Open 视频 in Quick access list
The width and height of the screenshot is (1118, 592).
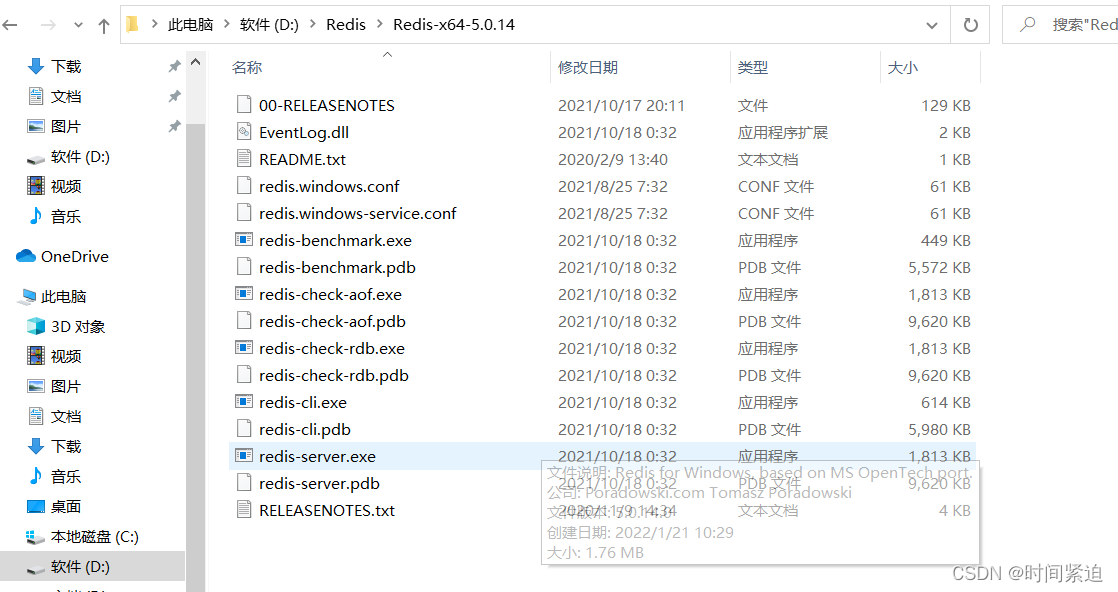tap(66, 186)
